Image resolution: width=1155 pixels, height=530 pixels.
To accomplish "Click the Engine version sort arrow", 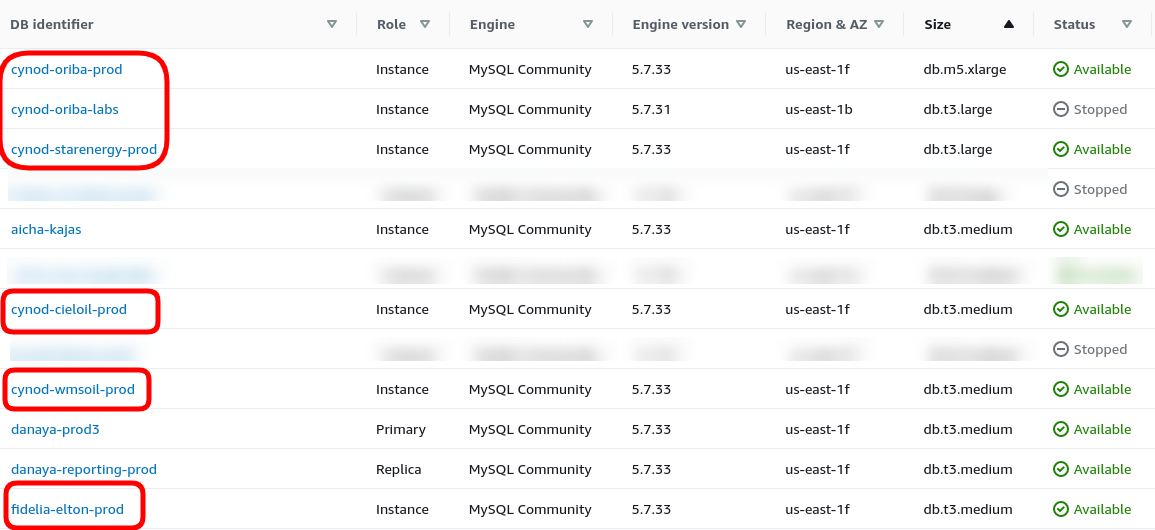I will coord(741,25).
